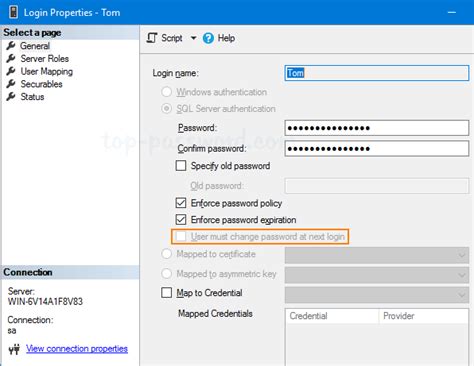Click the wrench icon beside General
The height and width of the screenshot is (366, 474).
tap(11, 46)
